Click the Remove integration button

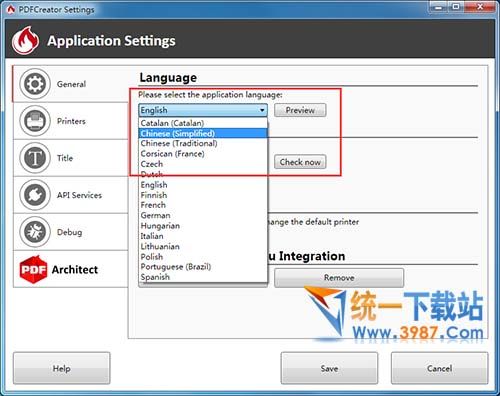pos(339,278)
